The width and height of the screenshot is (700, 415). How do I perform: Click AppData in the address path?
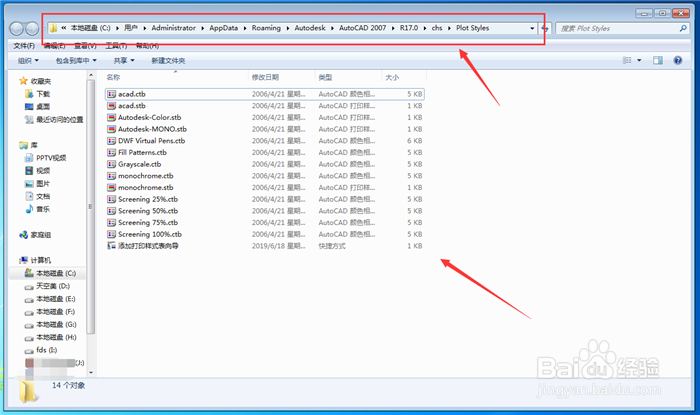tap(224, 28)
